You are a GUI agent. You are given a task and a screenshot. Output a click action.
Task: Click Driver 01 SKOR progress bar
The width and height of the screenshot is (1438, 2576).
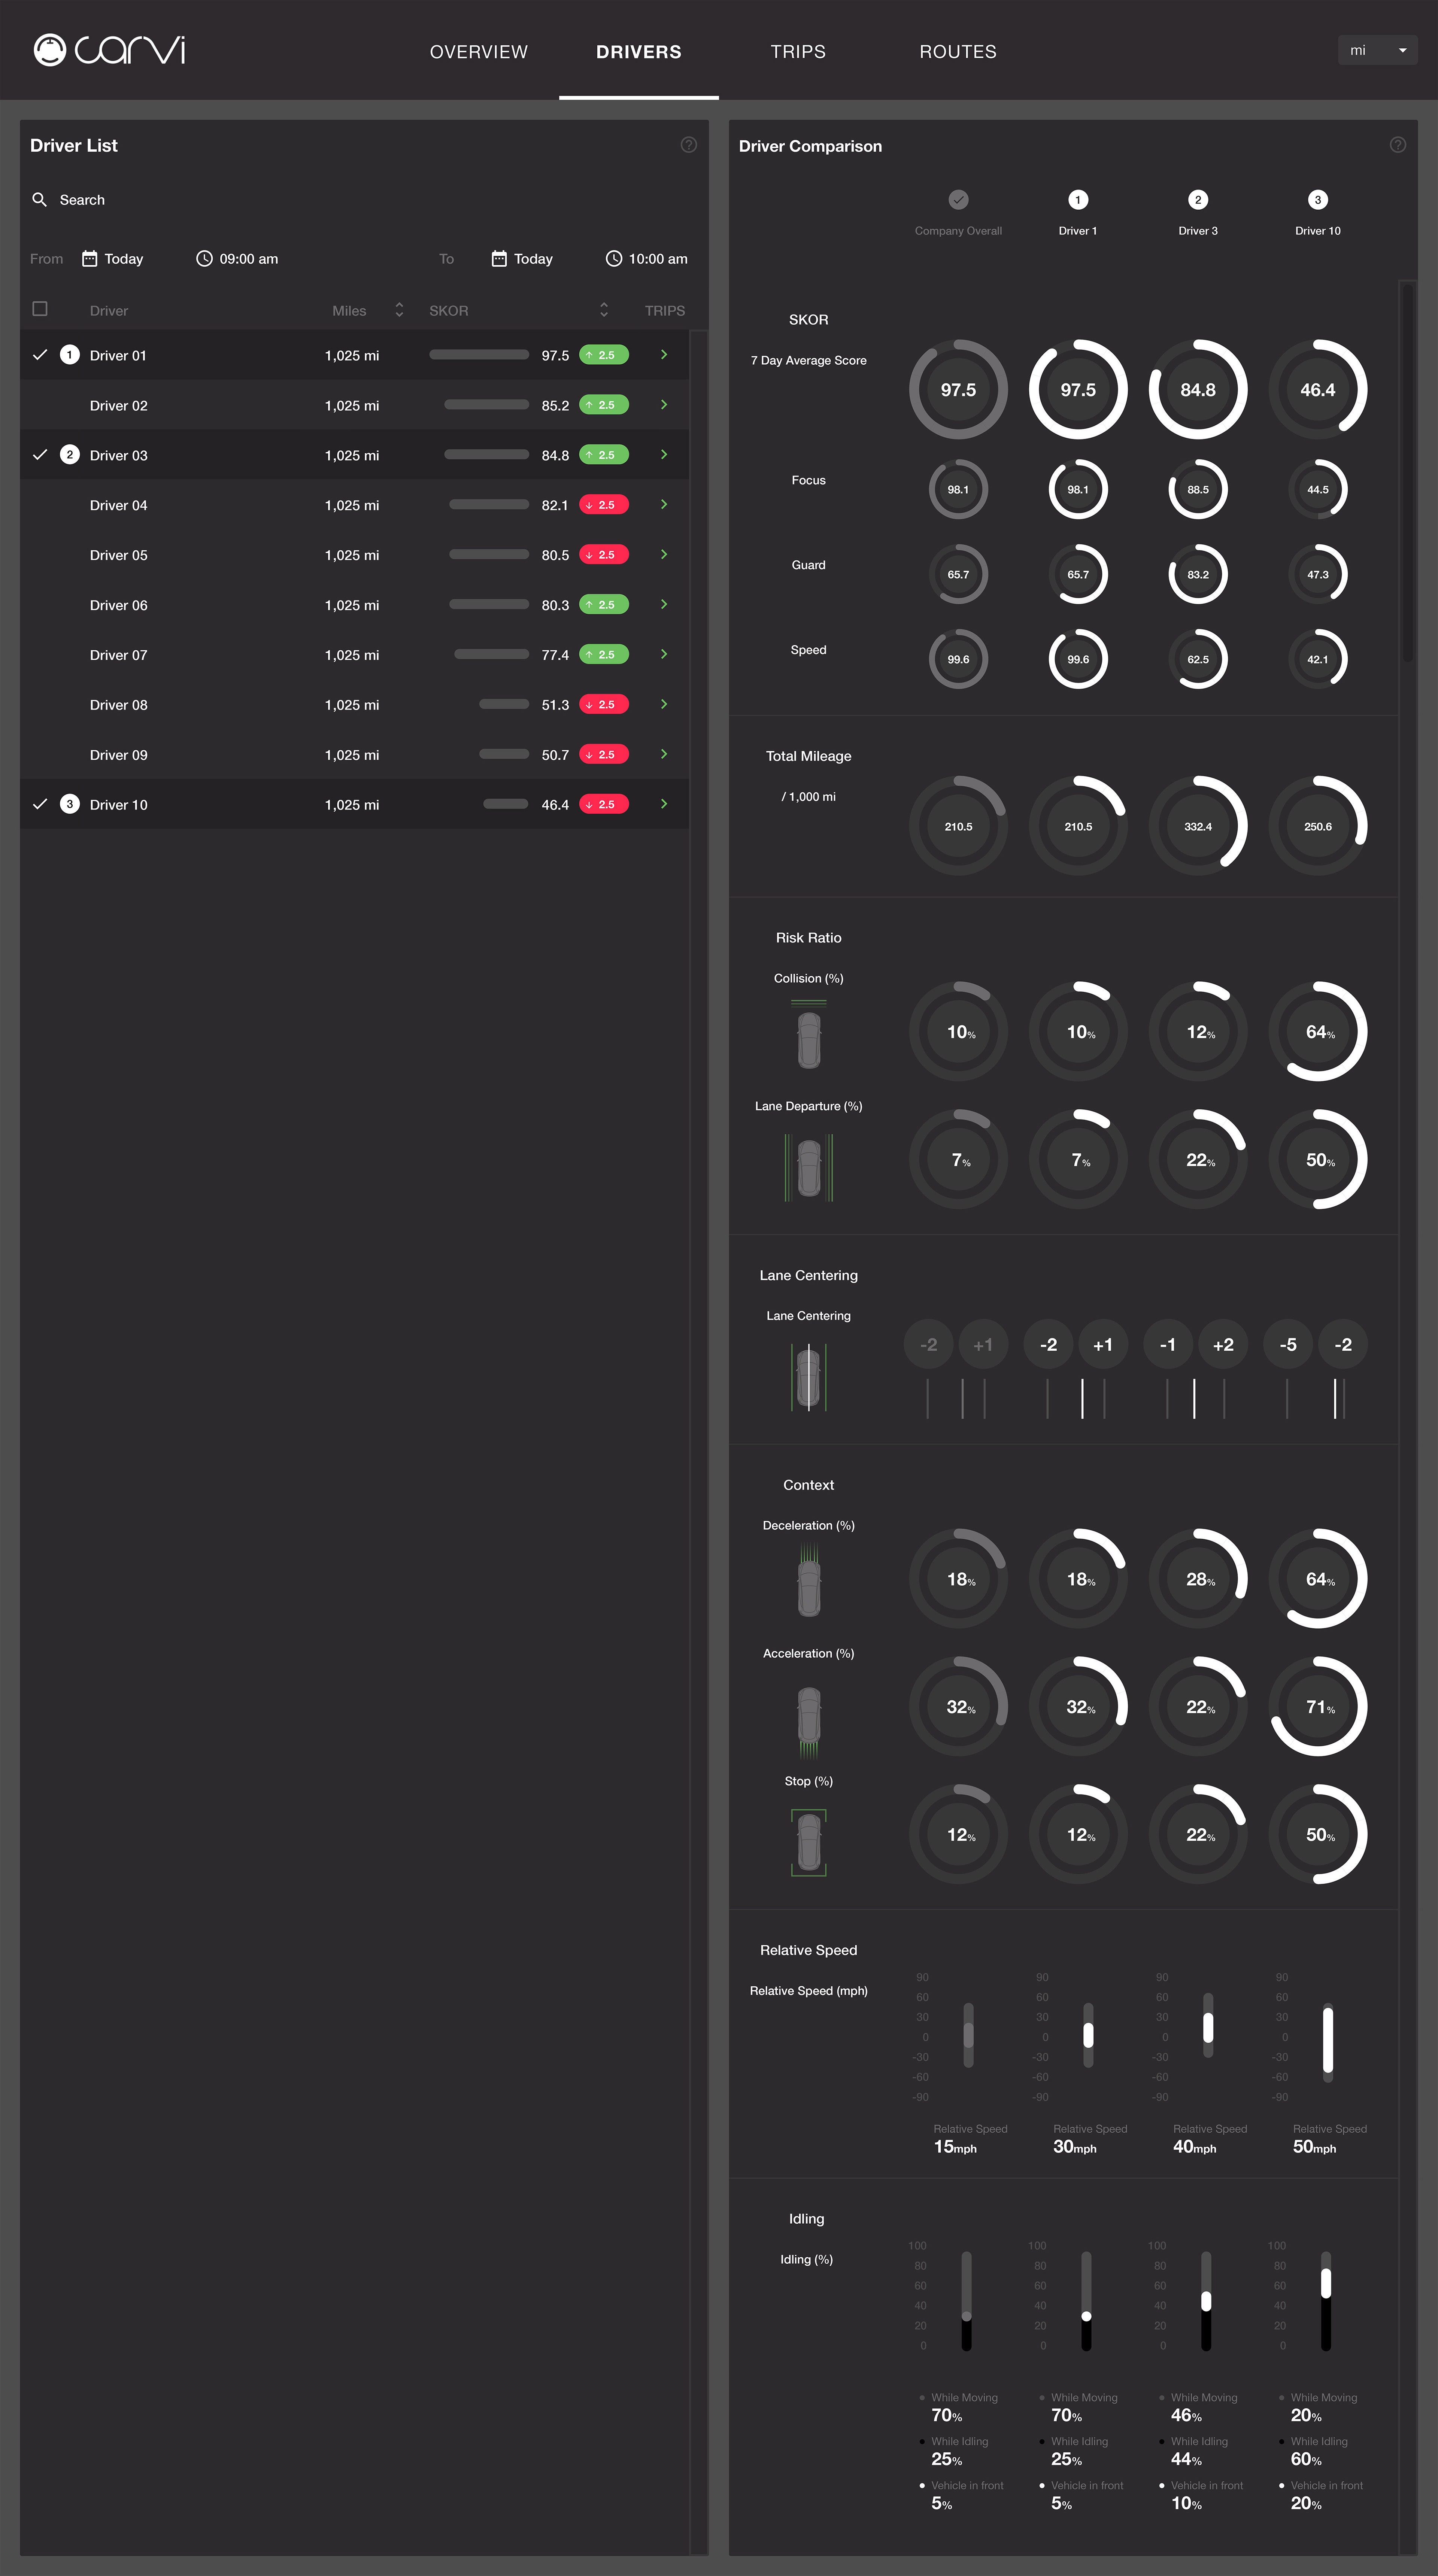[479, 355]
